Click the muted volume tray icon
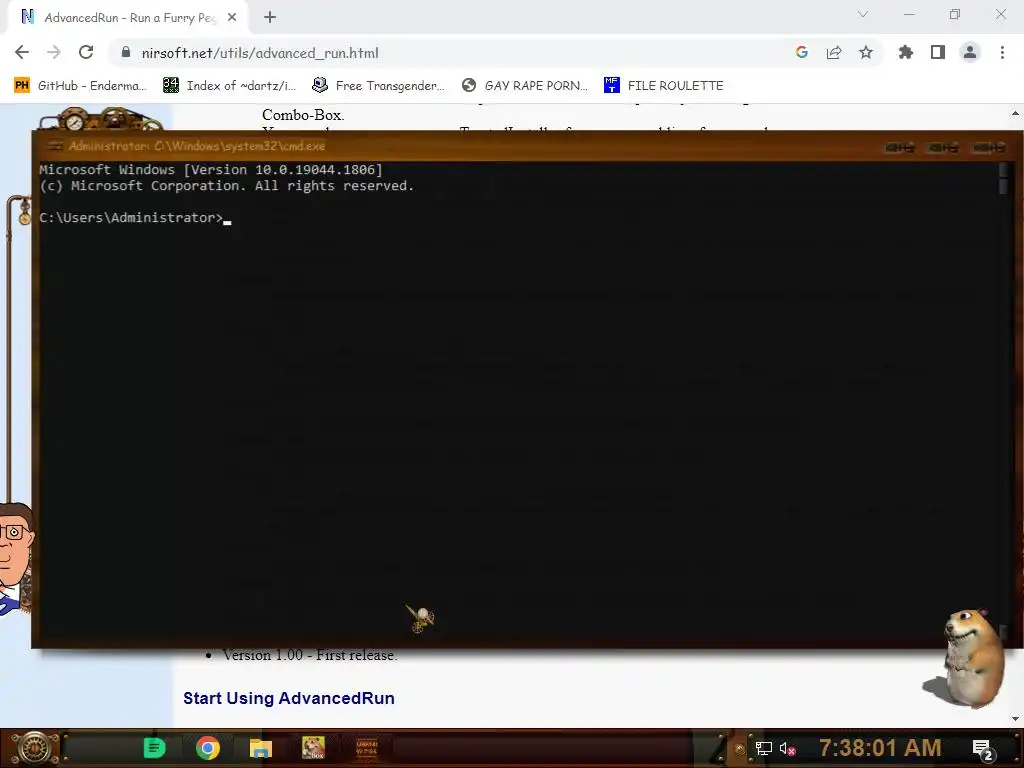Image resolution: width=1024 pixels, height=768 pixels. coord(788,748)
